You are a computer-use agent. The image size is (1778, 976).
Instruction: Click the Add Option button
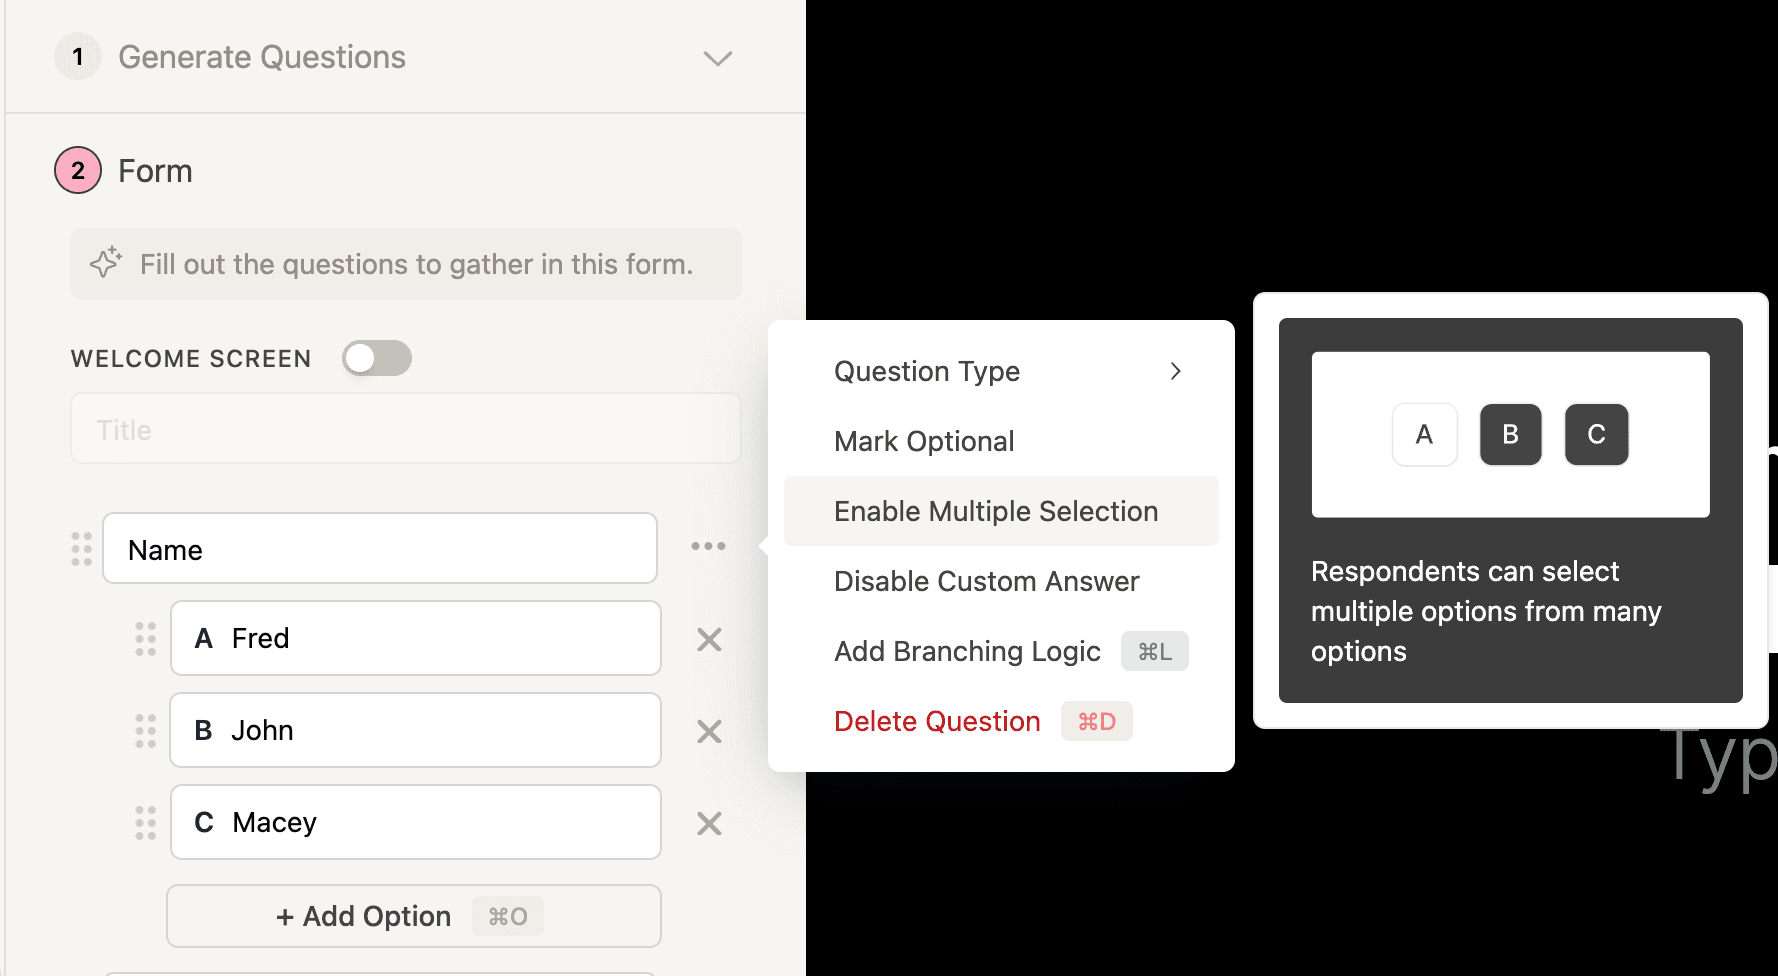pyautogui.click(x=413, y=915)
